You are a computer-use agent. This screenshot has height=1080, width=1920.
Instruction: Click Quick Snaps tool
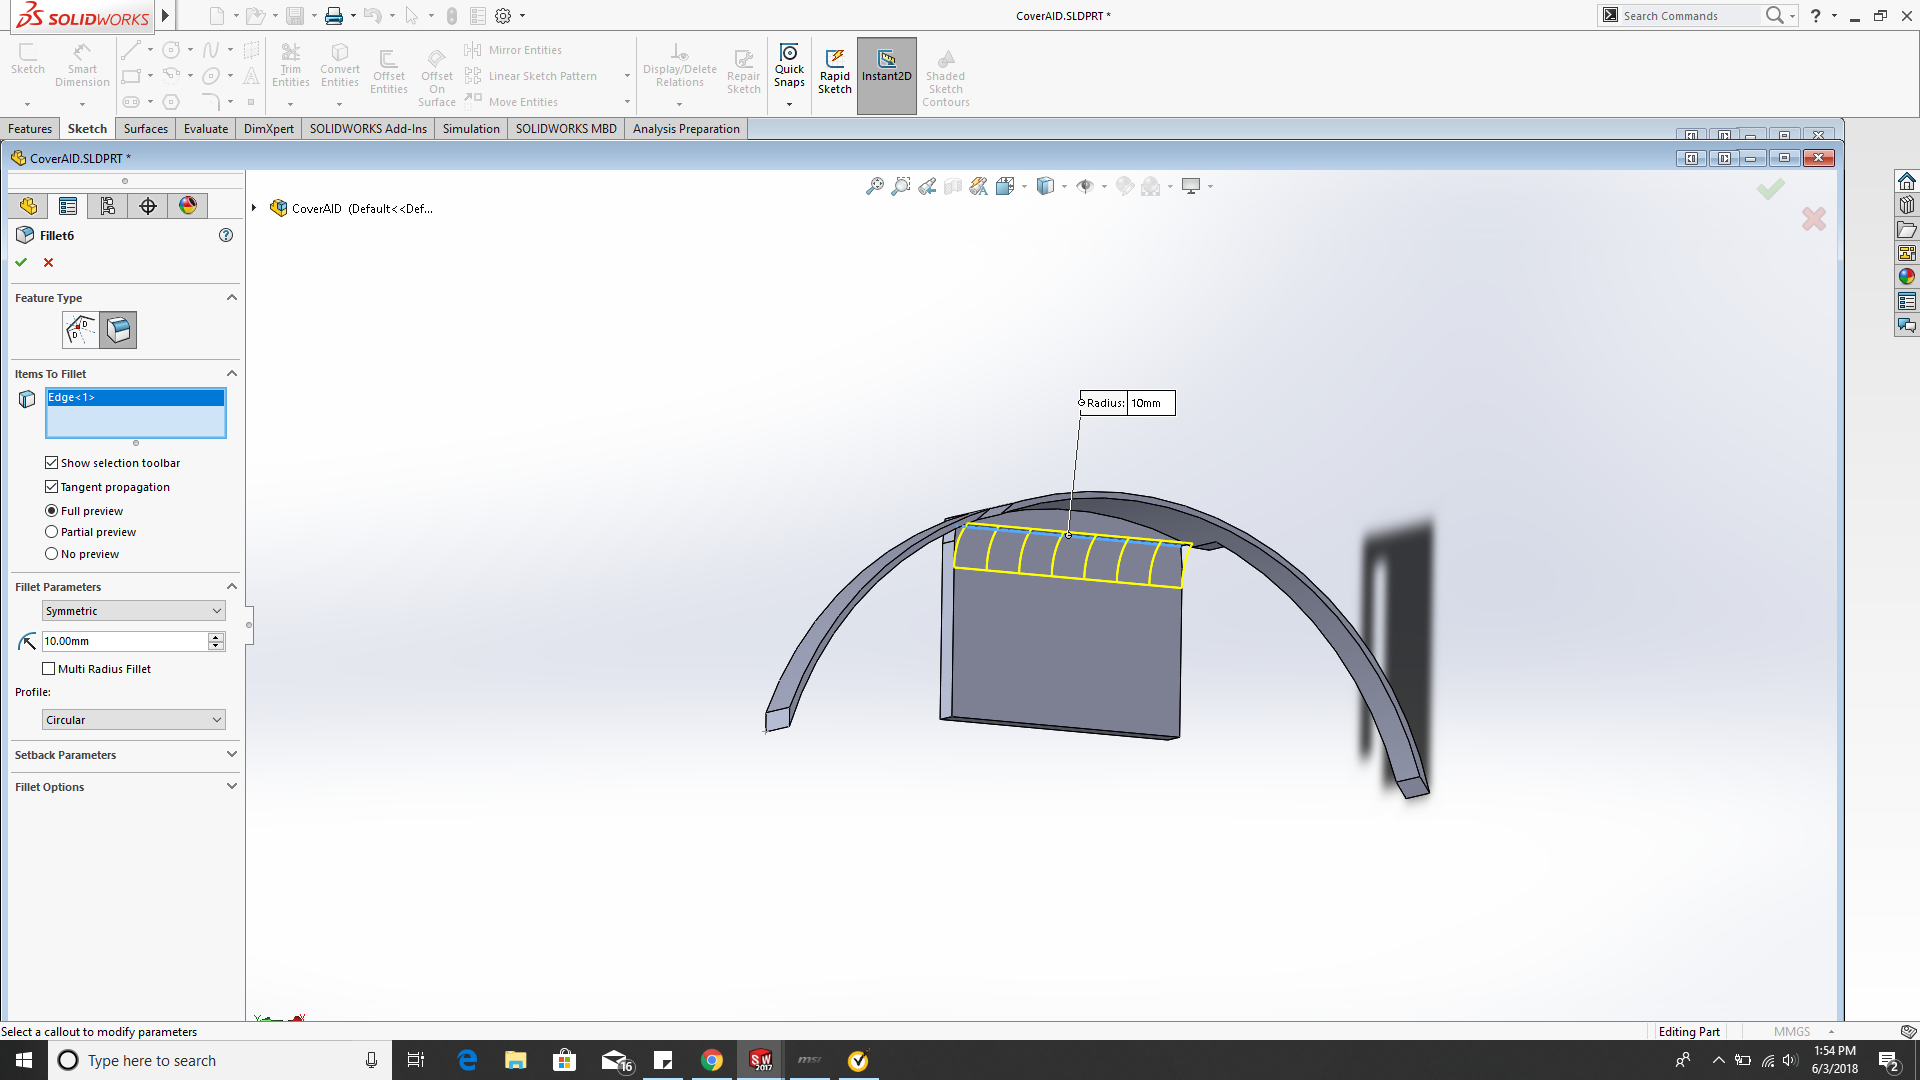(x=789, y=66)
